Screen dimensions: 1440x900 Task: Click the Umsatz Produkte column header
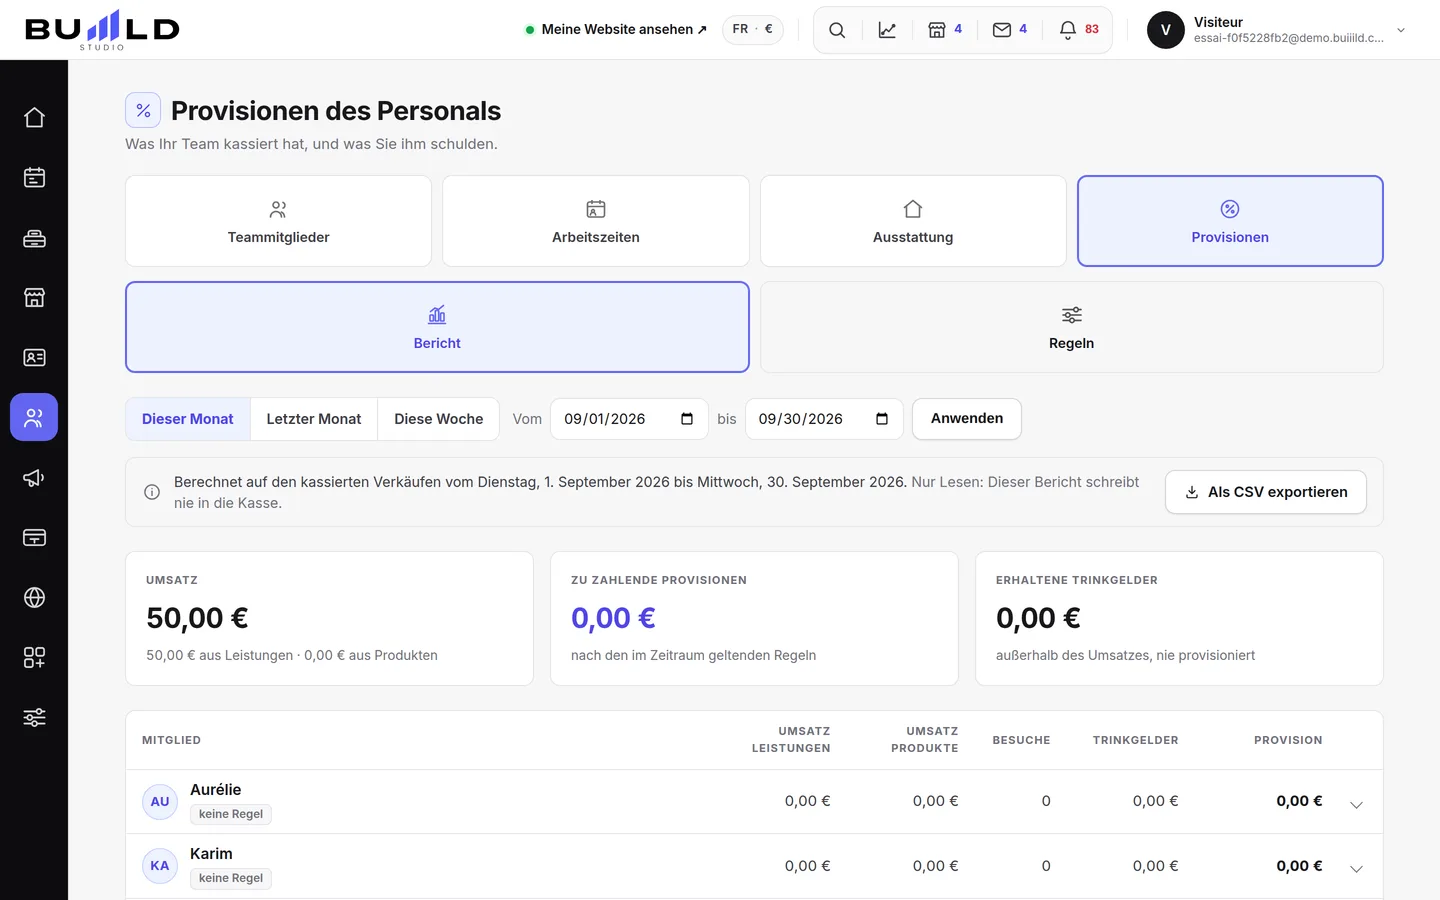tap(925, 740)
